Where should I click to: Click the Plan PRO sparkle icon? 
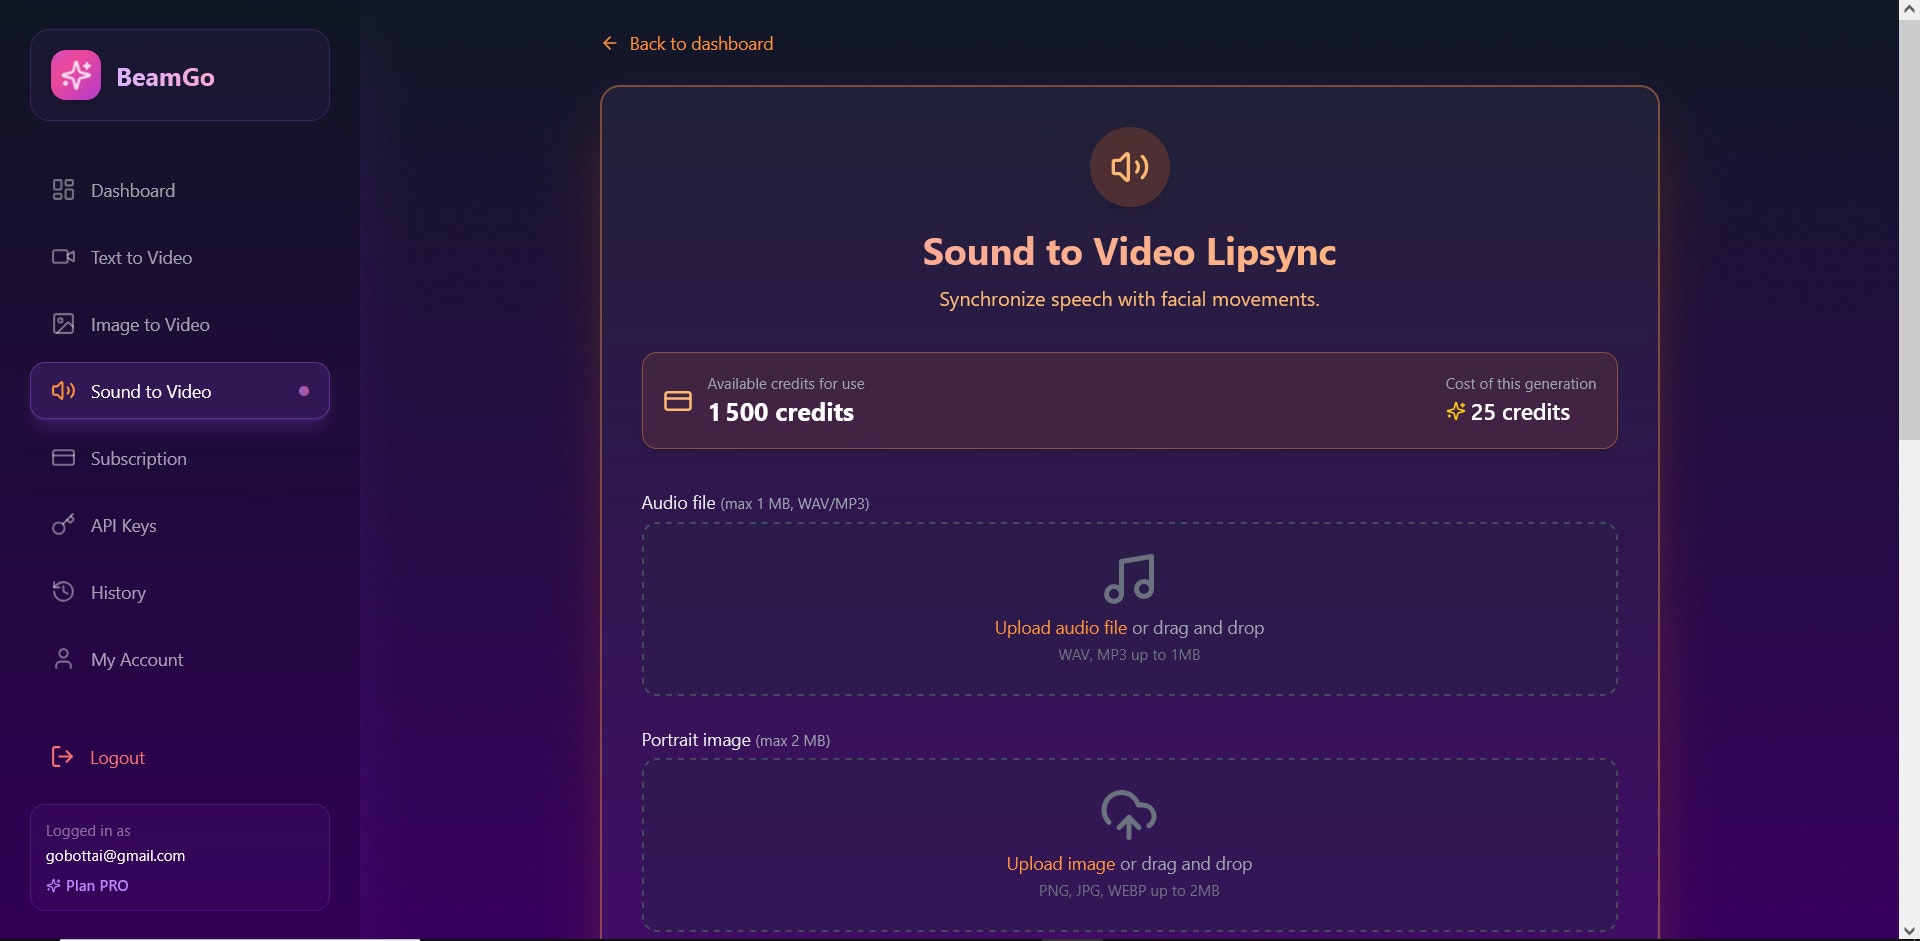[53, 886]
